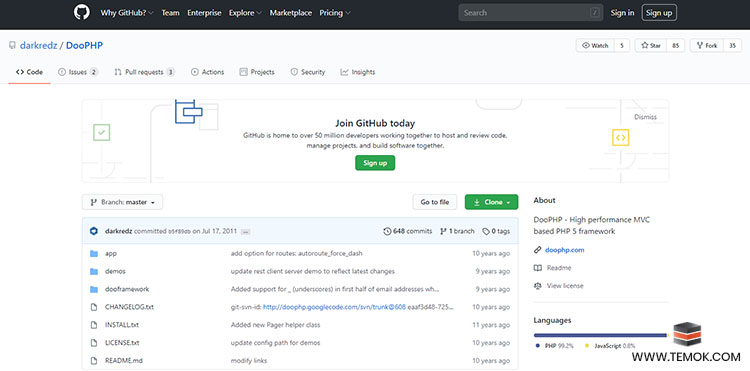Dismiss the Join GitHub banner
The height and width of the screenshot is (371, 750).
point(645,117)
